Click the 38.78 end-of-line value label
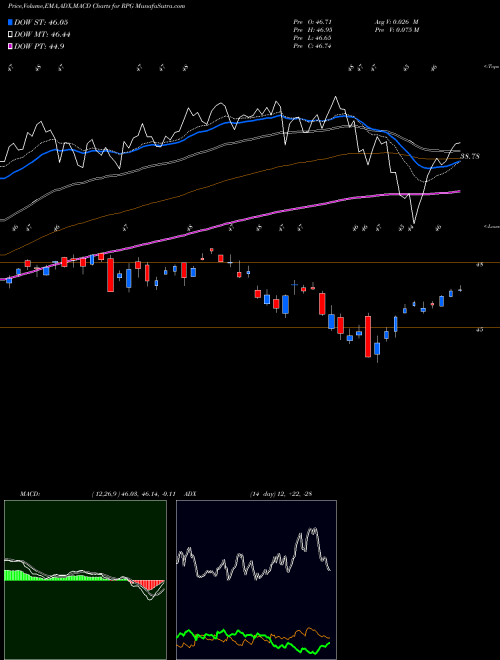This screenshot has width=500, height=660. click(x=470, y=157)
